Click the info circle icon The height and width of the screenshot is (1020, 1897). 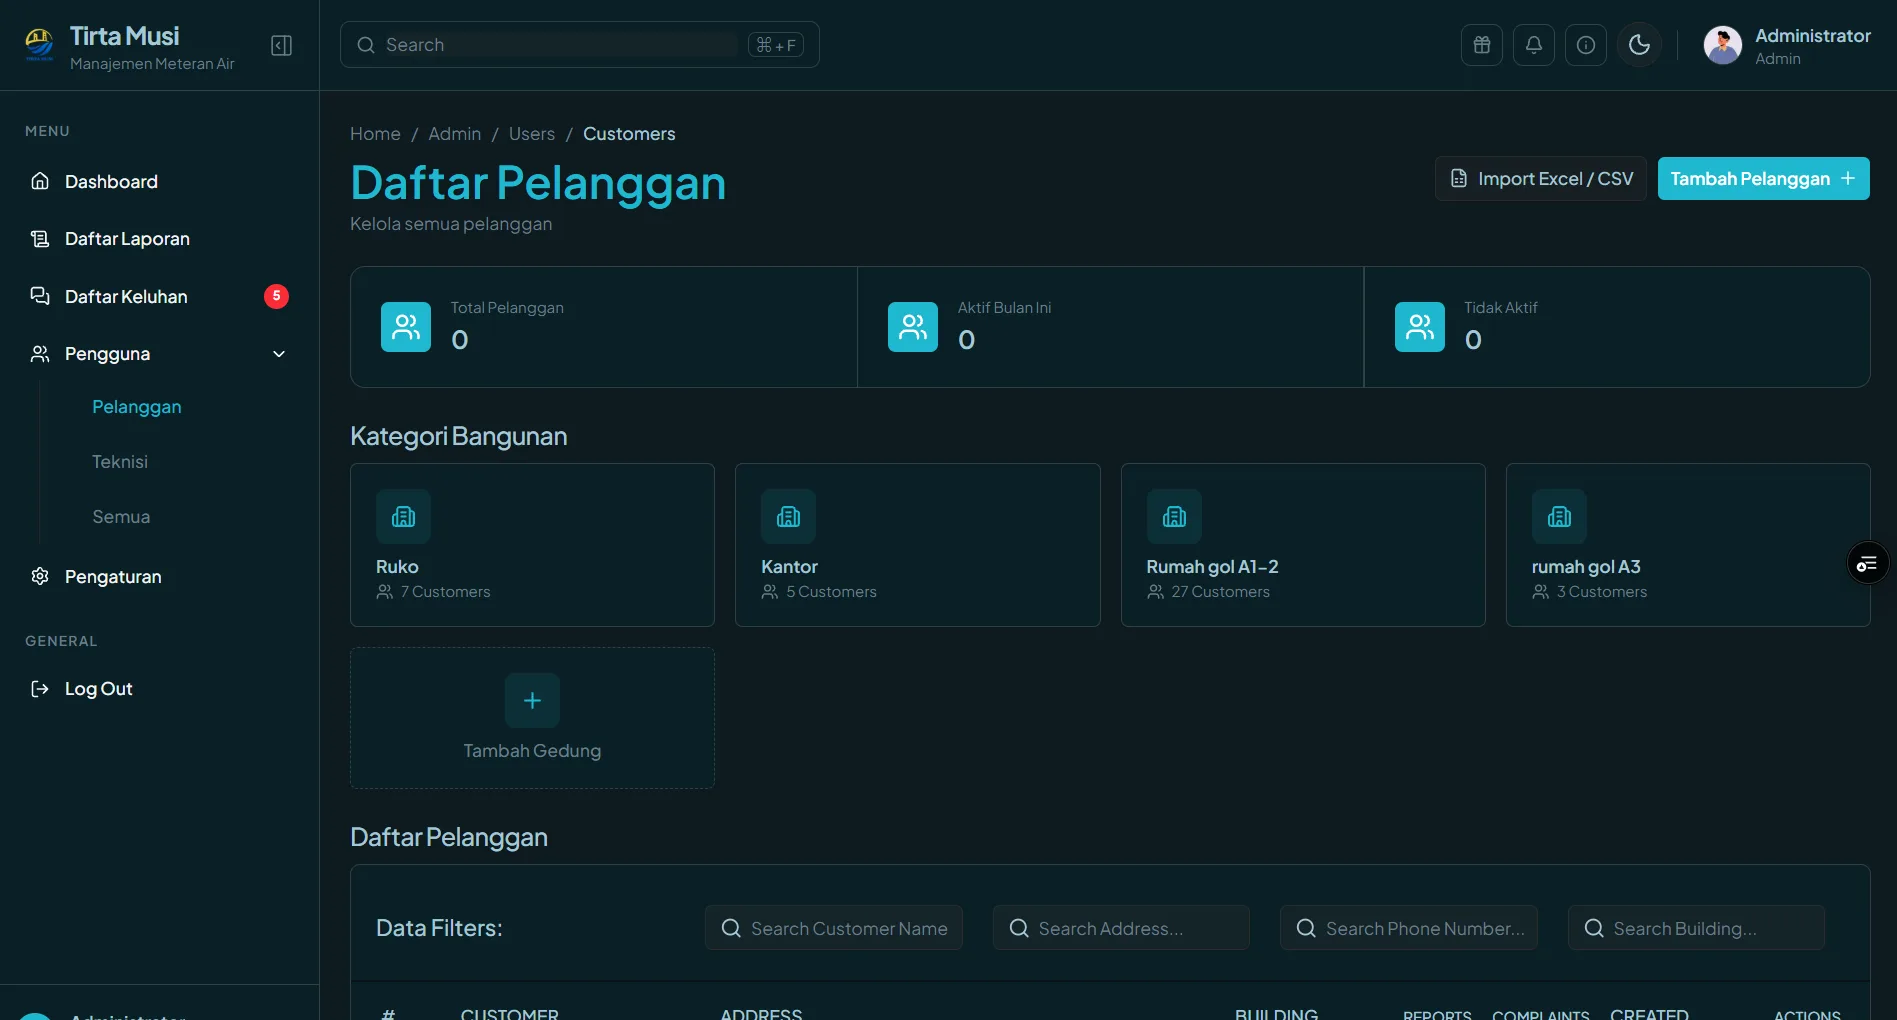[1585, 45]
